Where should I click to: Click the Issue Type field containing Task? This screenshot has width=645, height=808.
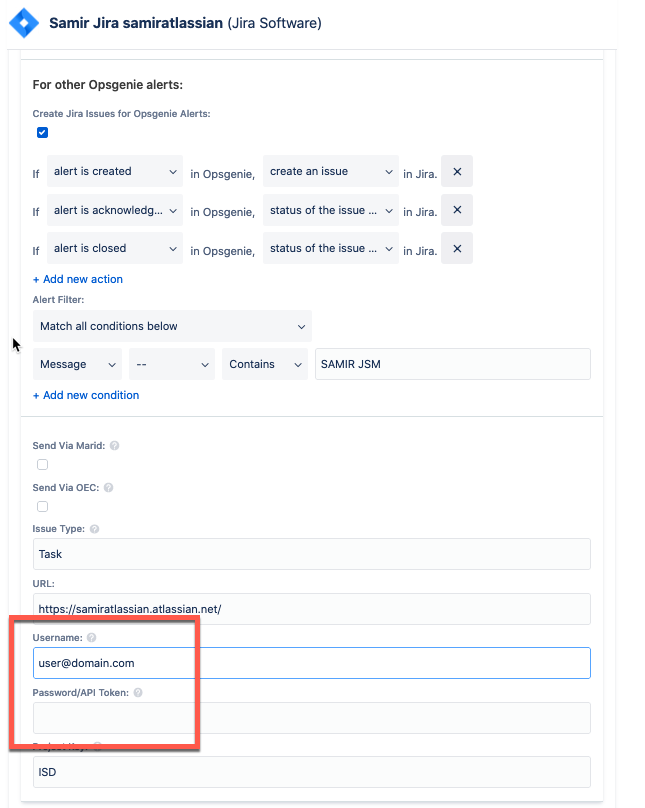(x=312, y=554)
